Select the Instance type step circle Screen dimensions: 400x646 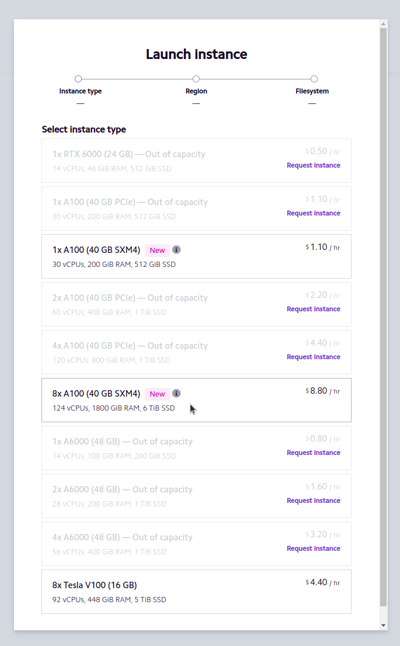point(78,79)
